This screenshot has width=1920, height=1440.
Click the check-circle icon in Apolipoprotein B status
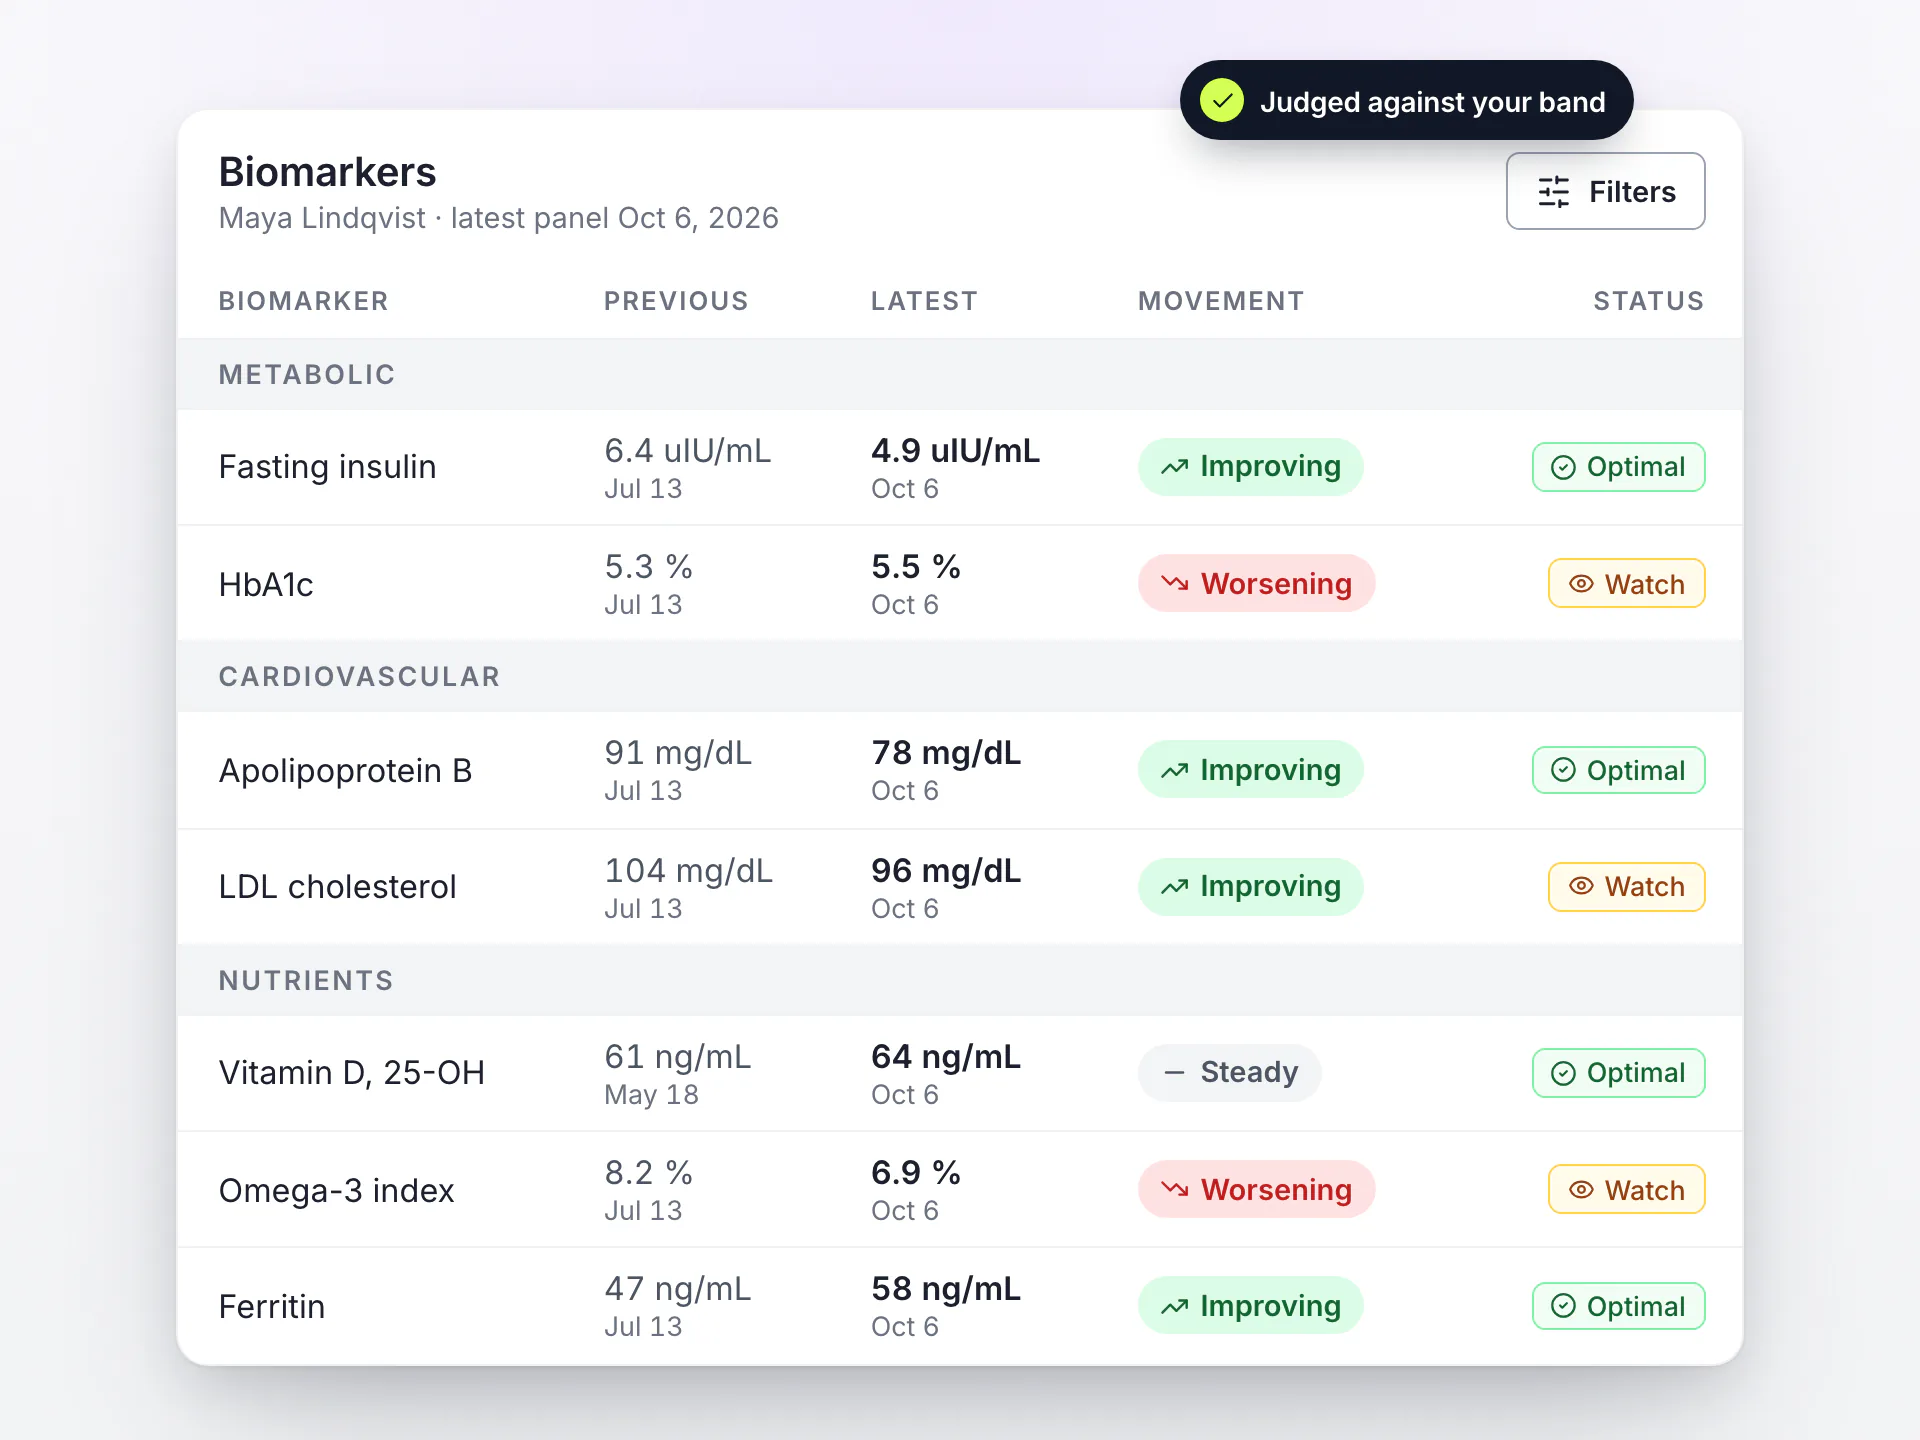[x=1563, y=770]
